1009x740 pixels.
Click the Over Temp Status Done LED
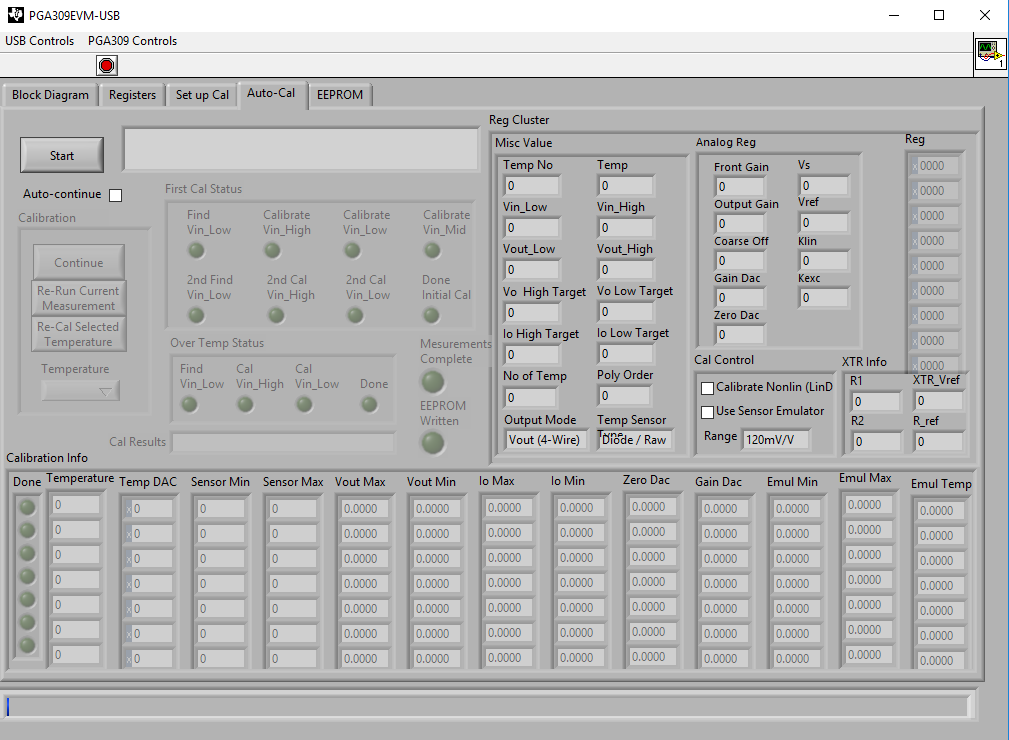[369, 404]
